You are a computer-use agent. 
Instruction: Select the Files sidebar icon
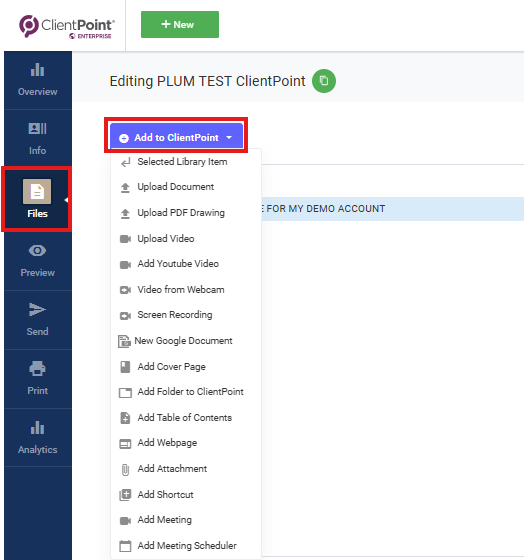[37, 191]
